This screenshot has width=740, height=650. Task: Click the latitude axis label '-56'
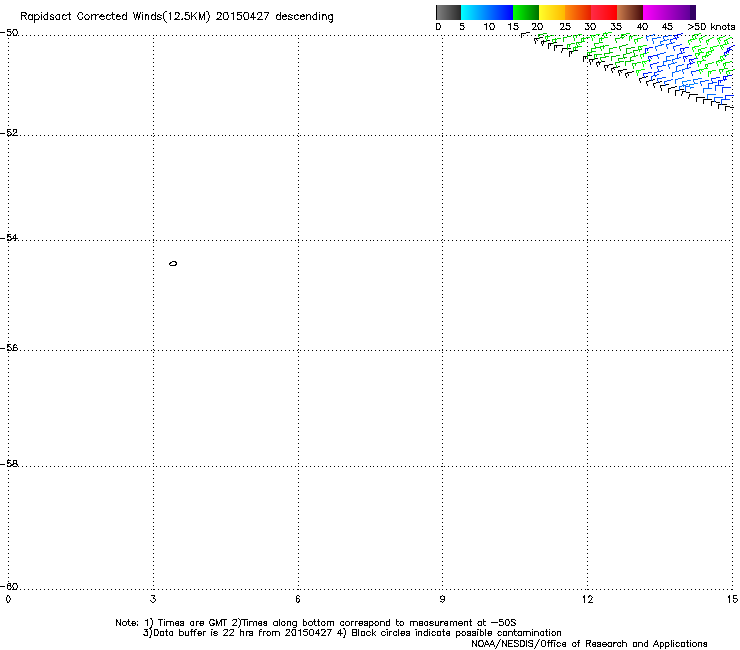point(9,348)
